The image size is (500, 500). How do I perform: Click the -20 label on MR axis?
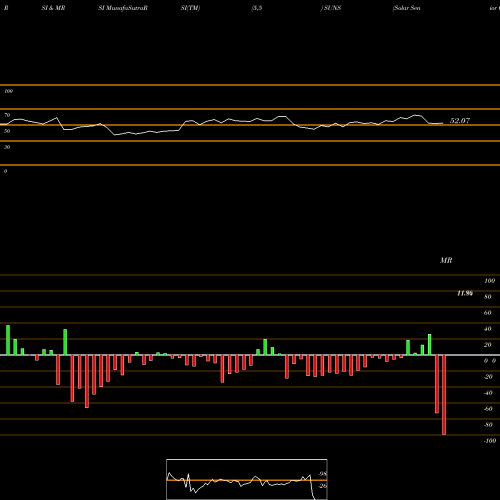pos(488,377)
